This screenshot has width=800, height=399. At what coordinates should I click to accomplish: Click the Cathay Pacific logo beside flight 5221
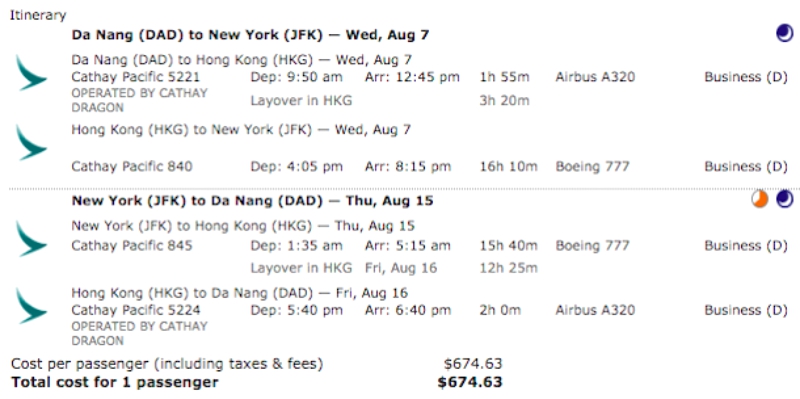pos(31,73)
